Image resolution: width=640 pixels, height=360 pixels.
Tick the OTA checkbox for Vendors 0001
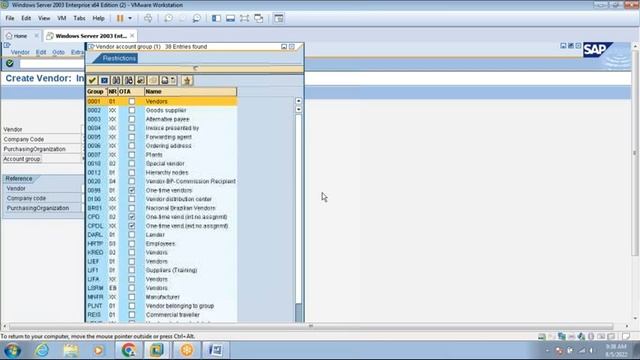click(132, 101)
